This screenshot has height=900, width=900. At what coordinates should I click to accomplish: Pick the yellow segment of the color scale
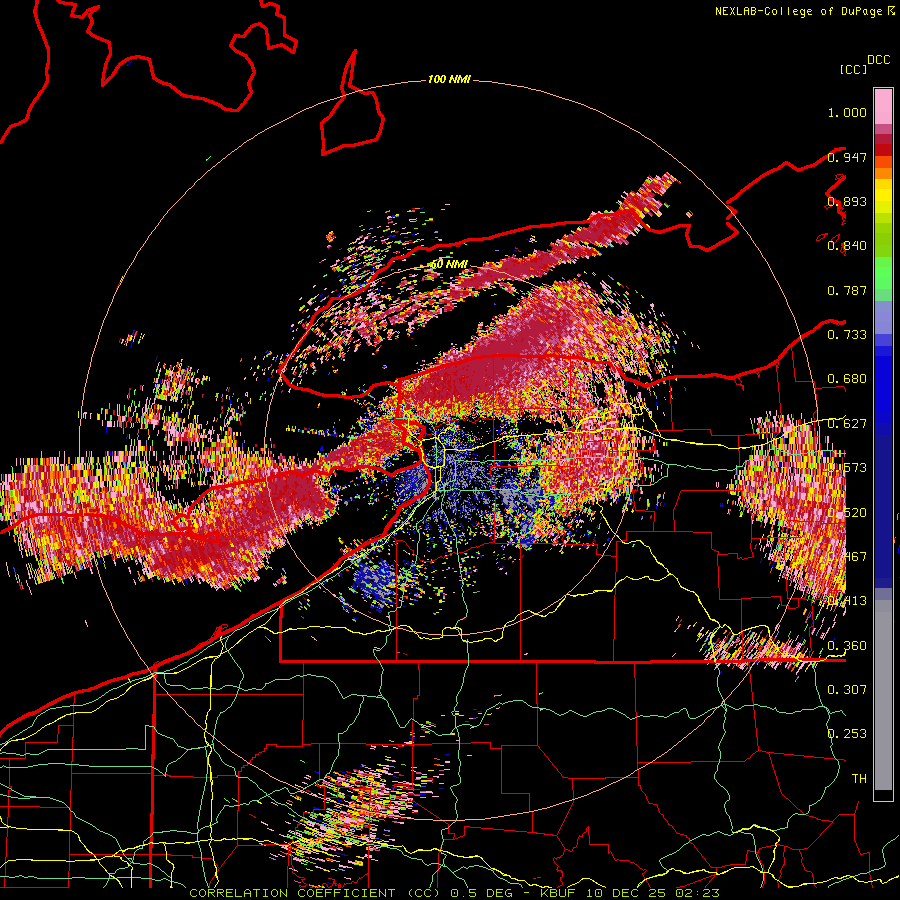tap(883, 197)
